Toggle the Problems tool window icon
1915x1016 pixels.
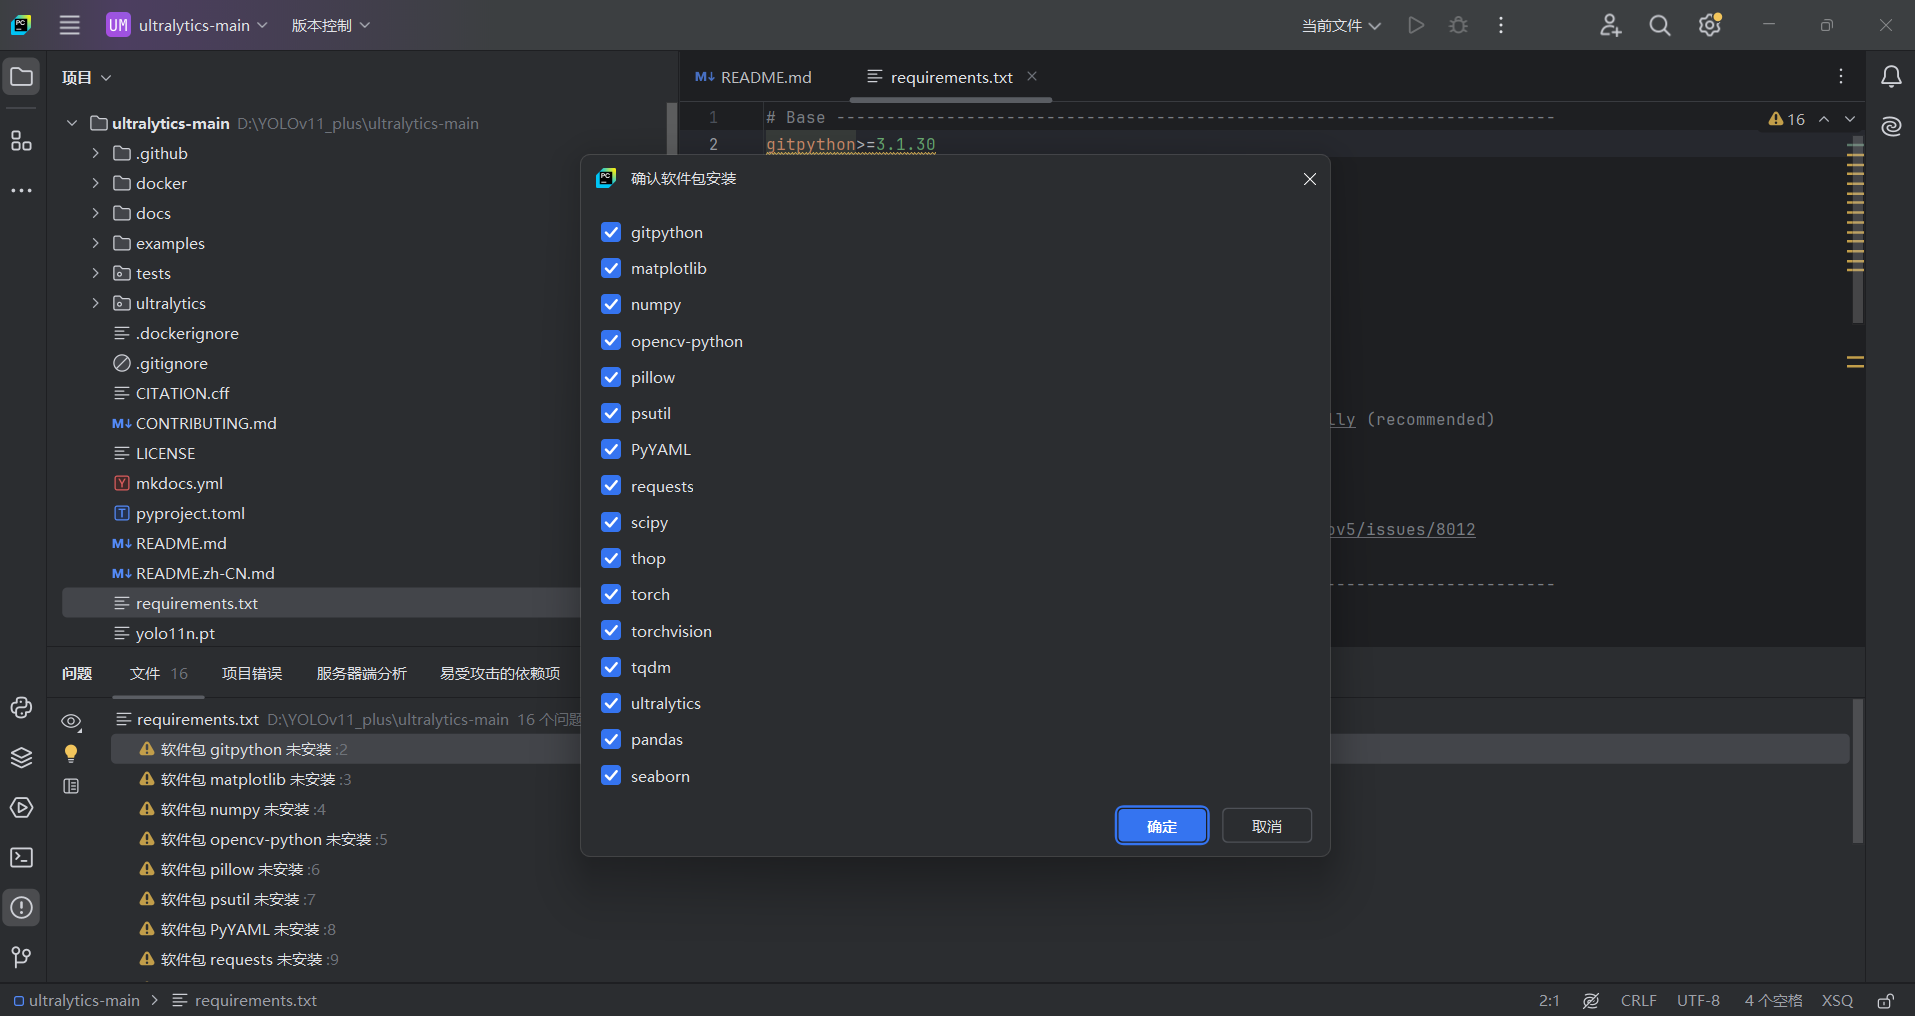point(21,908)
